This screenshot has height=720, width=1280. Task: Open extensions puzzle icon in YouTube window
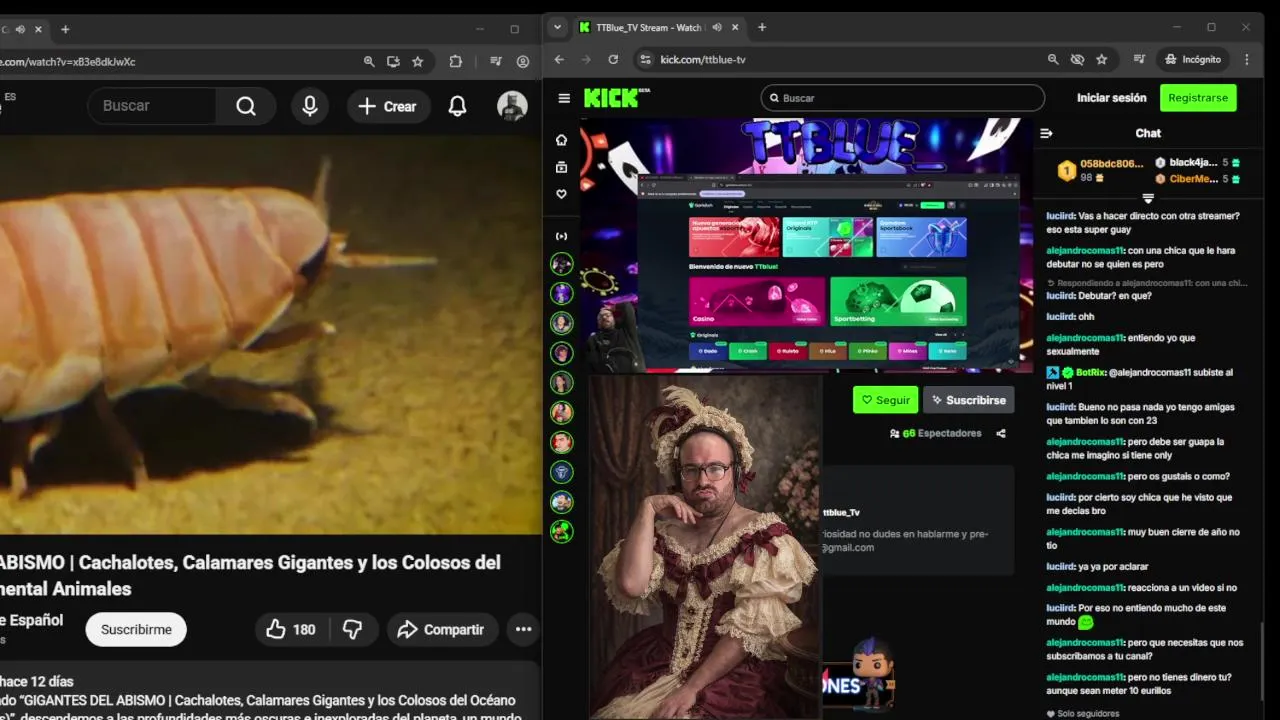[x=456, y=61]
